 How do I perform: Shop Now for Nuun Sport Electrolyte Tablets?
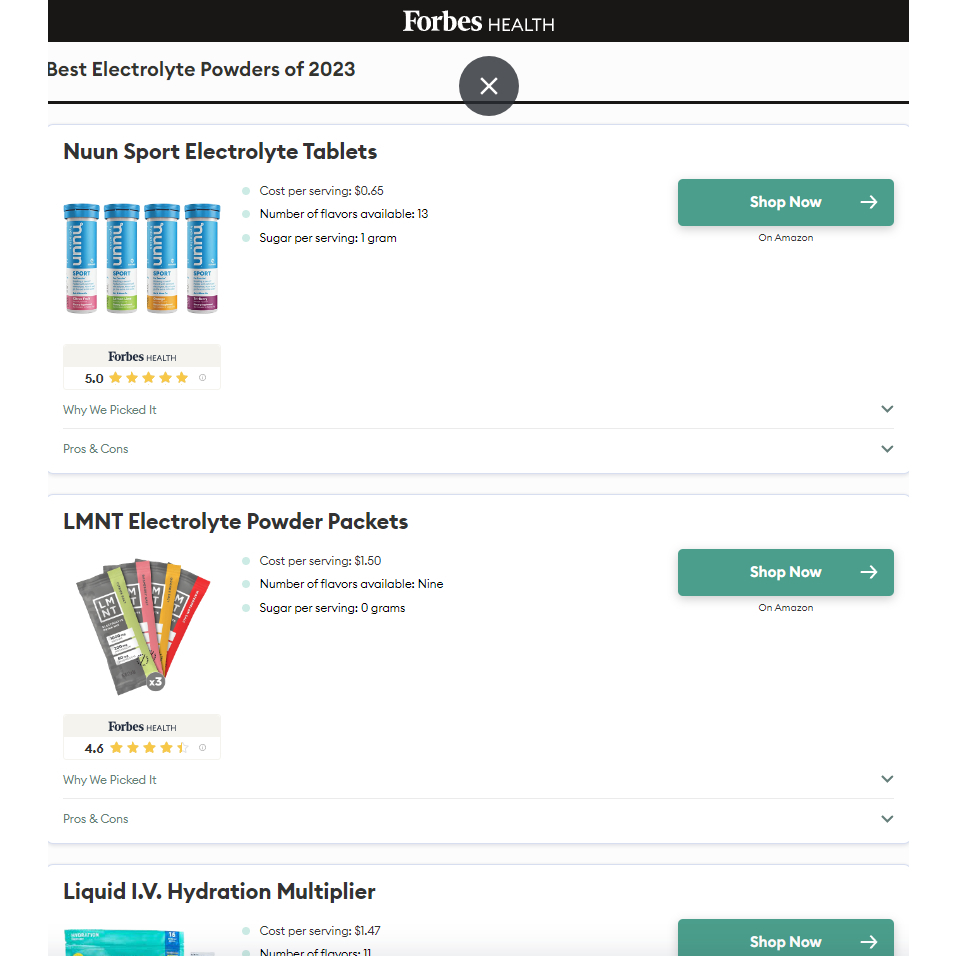[786, 202]
